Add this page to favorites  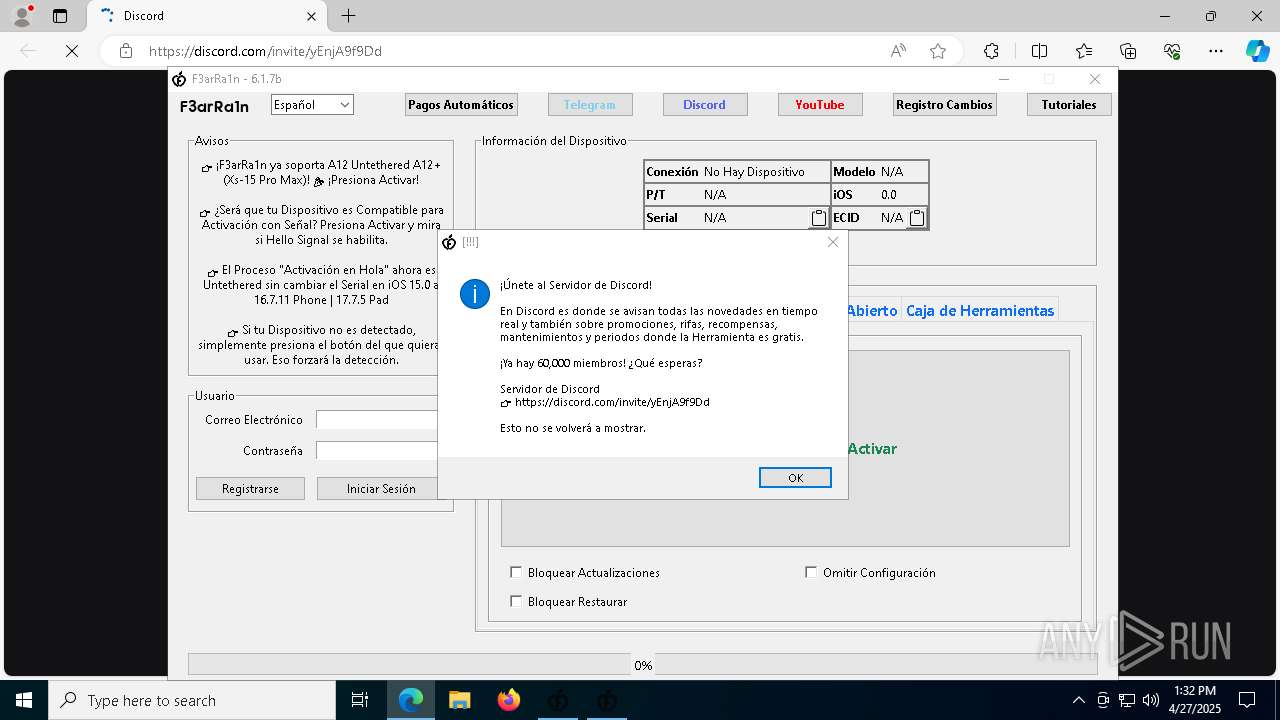[937, 51]
